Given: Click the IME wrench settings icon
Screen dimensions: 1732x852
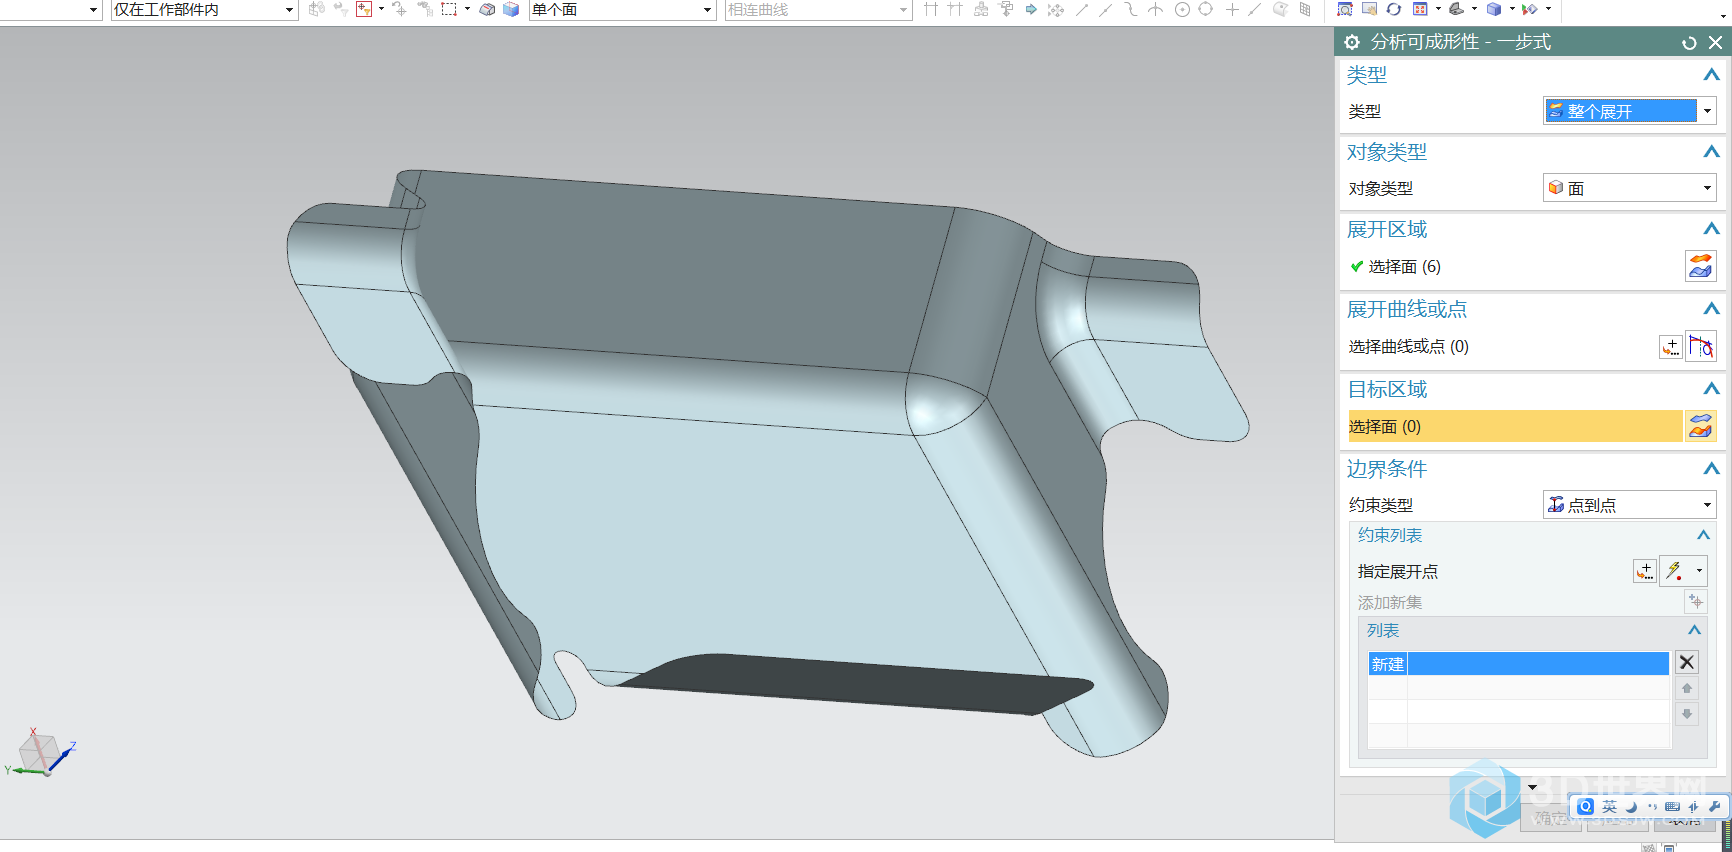Looking at the screenshot, I should pos(1714,807).
